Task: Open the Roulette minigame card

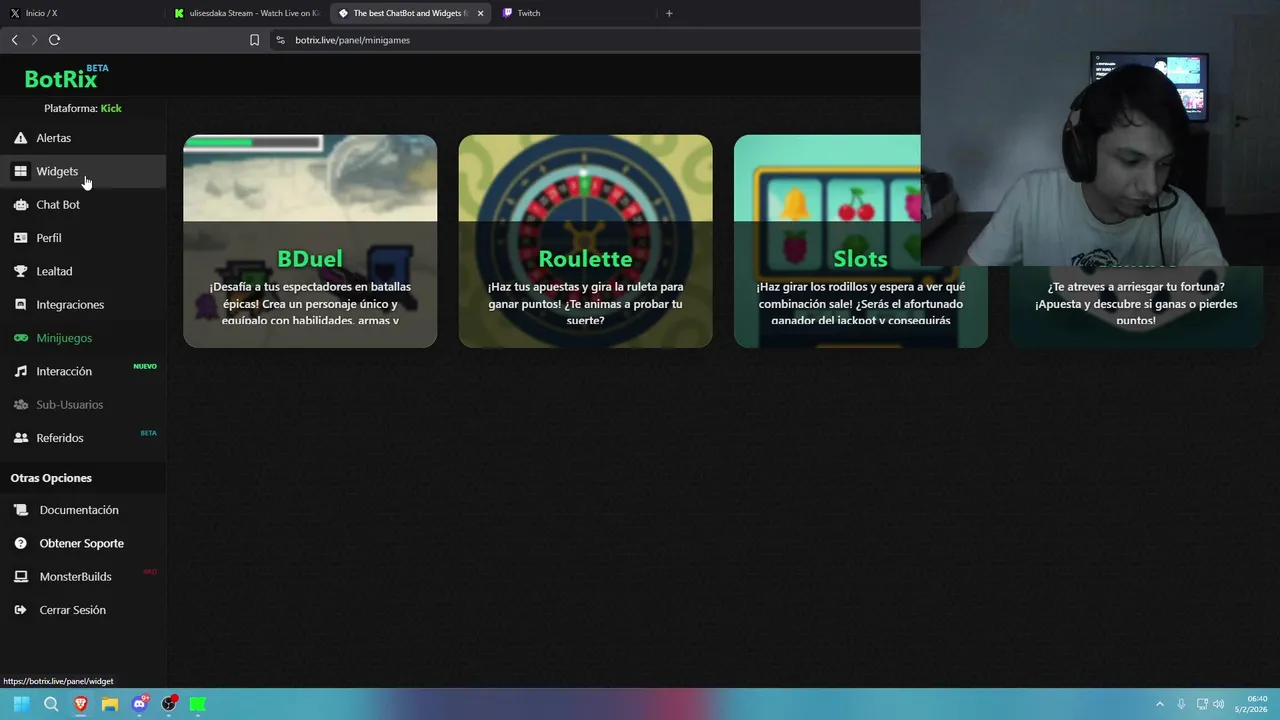Action: [585, 241]
